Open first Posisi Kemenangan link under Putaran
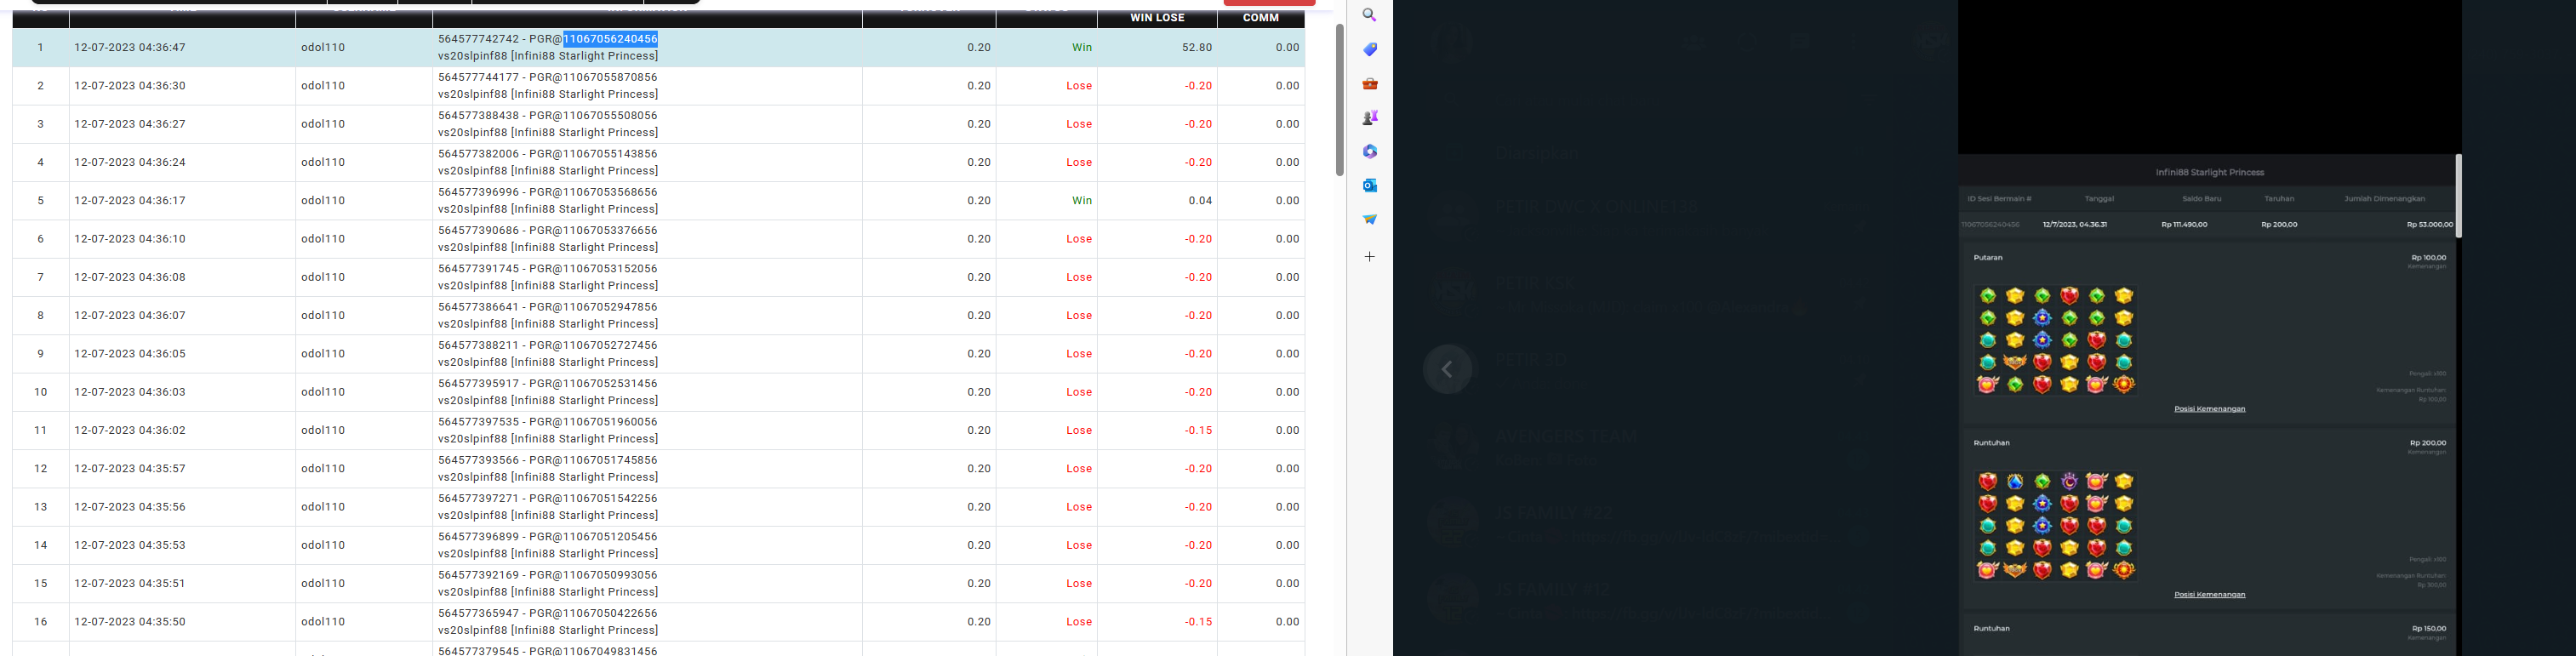The width and height of the screenshot is (2576, 656). click(x=2209, y=409)
